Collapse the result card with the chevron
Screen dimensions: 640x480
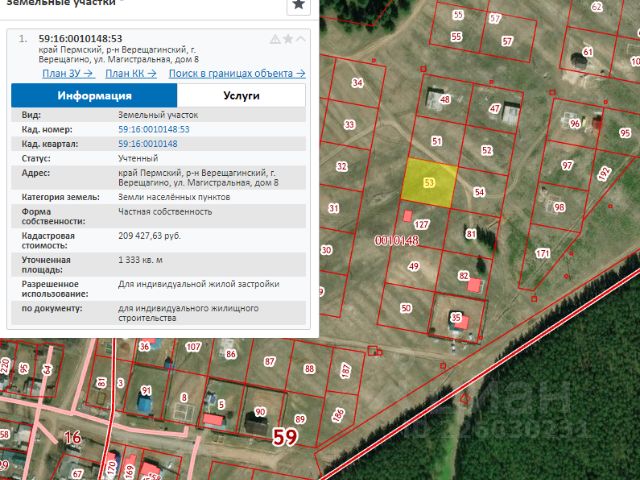tap(302, 39)
